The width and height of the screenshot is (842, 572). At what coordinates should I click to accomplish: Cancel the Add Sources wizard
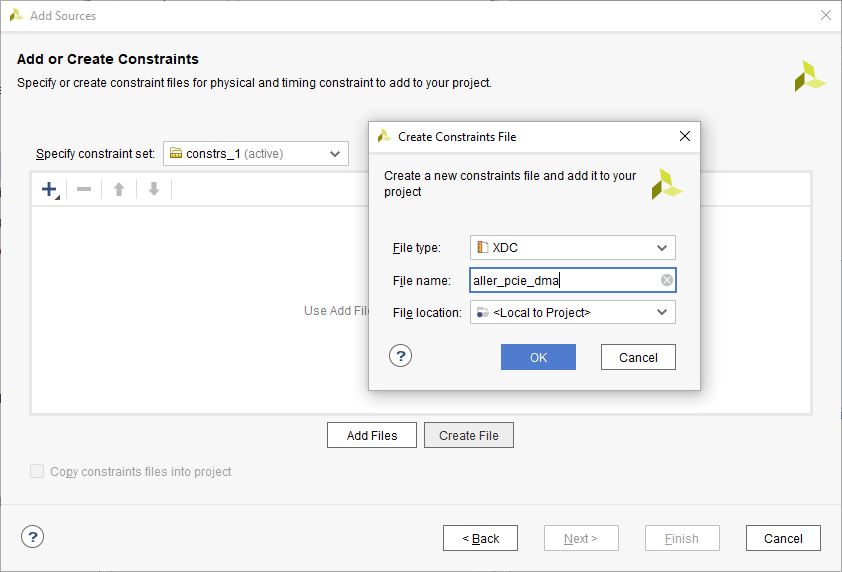783,538
